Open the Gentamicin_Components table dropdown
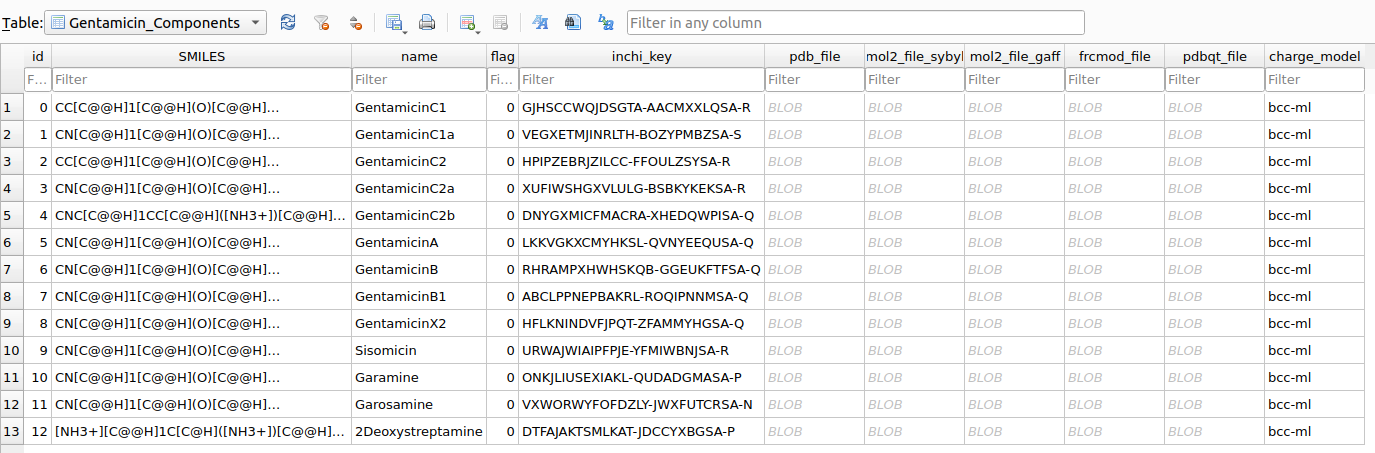 156,22
